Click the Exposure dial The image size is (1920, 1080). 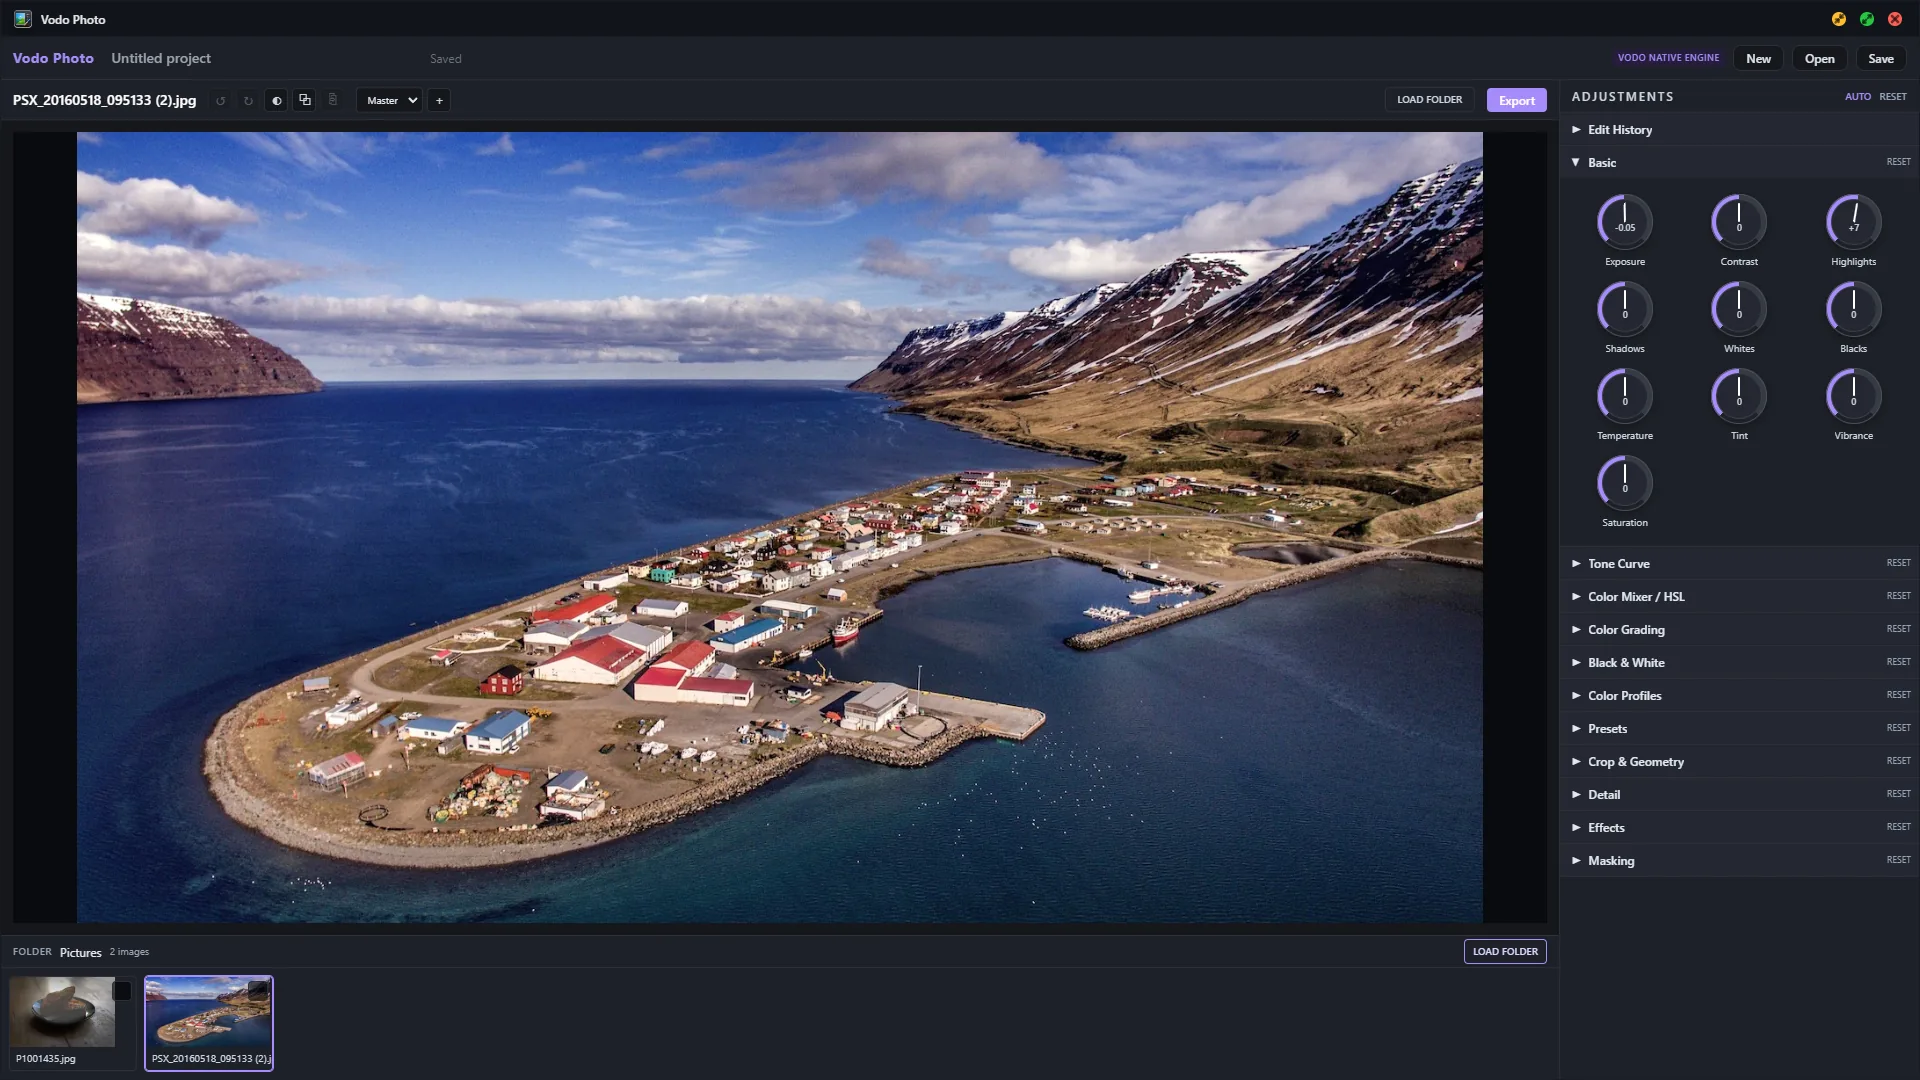coord(1625,221)
